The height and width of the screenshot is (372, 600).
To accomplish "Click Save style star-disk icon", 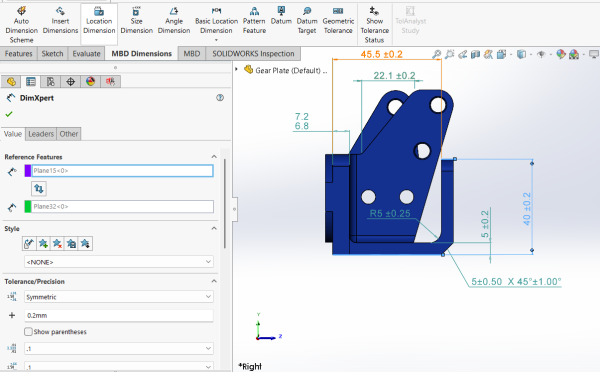I will [x=71, y=243].
